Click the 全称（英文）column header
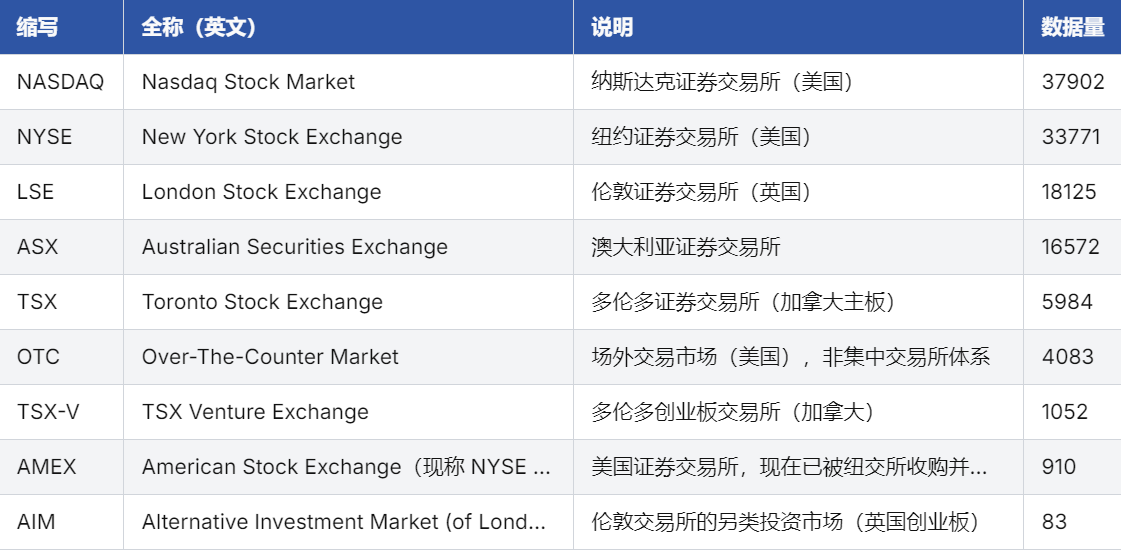The image size is (1121, 550). (199, 27)
